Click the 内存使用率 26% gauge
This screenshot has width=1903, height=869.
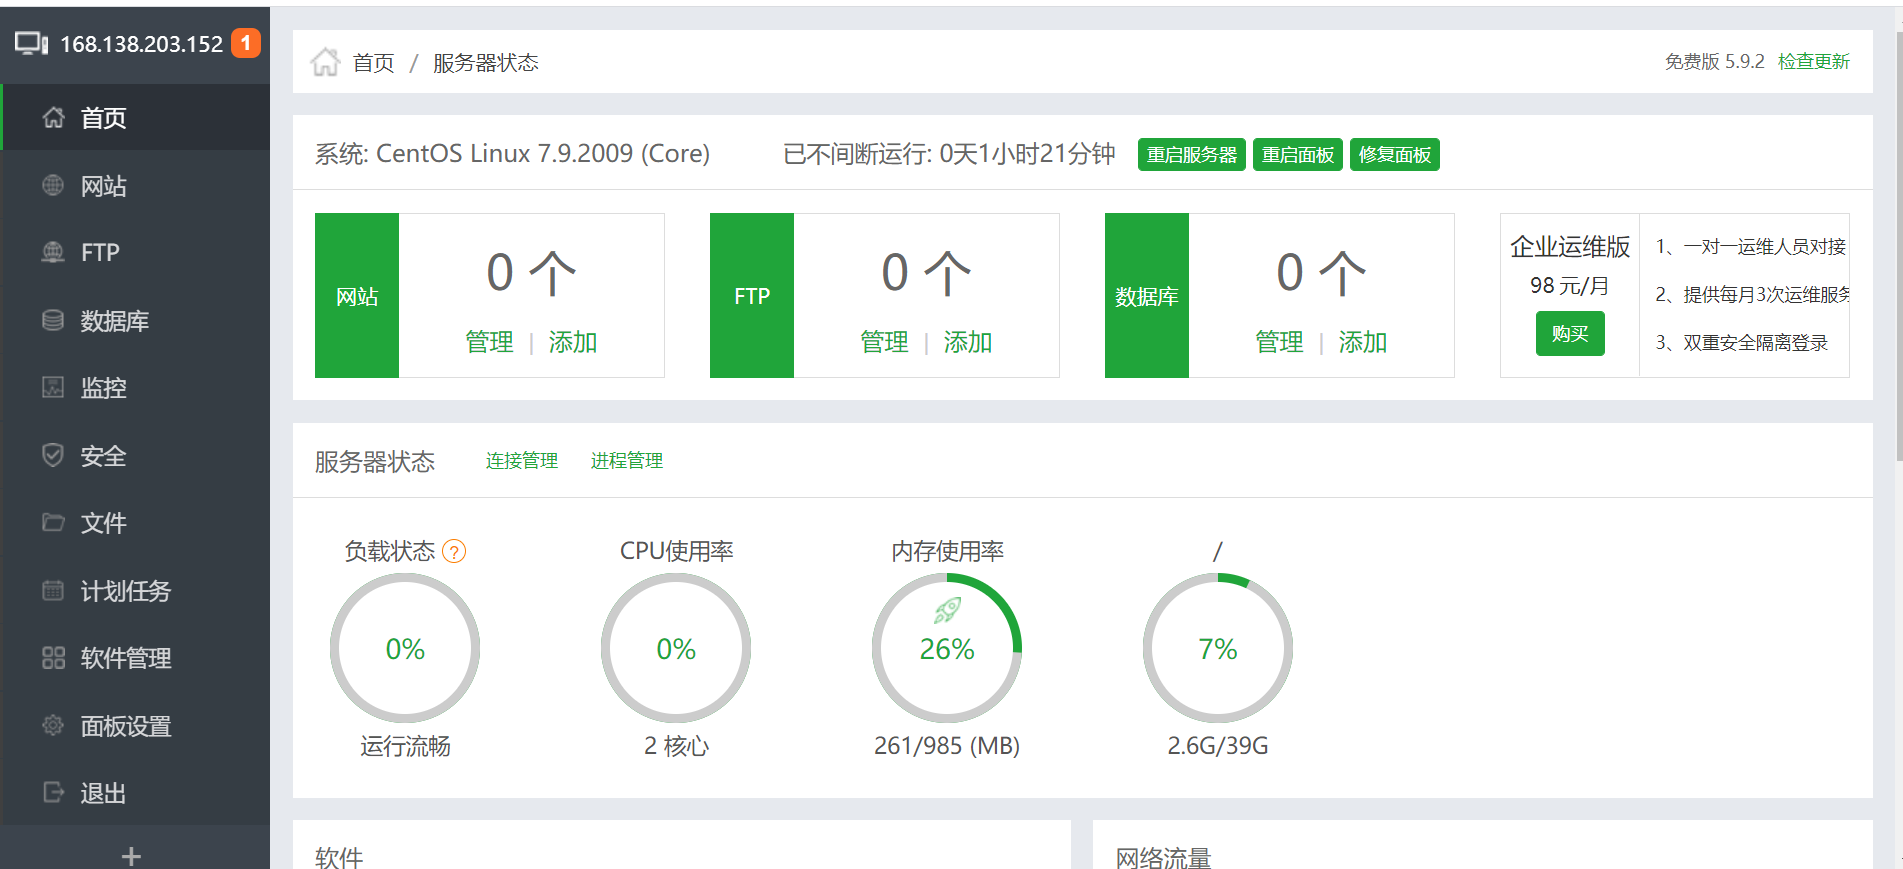947,648
